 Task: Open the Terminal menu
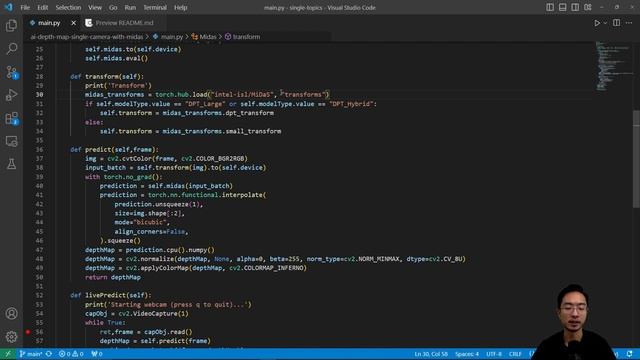pos(155,7)
